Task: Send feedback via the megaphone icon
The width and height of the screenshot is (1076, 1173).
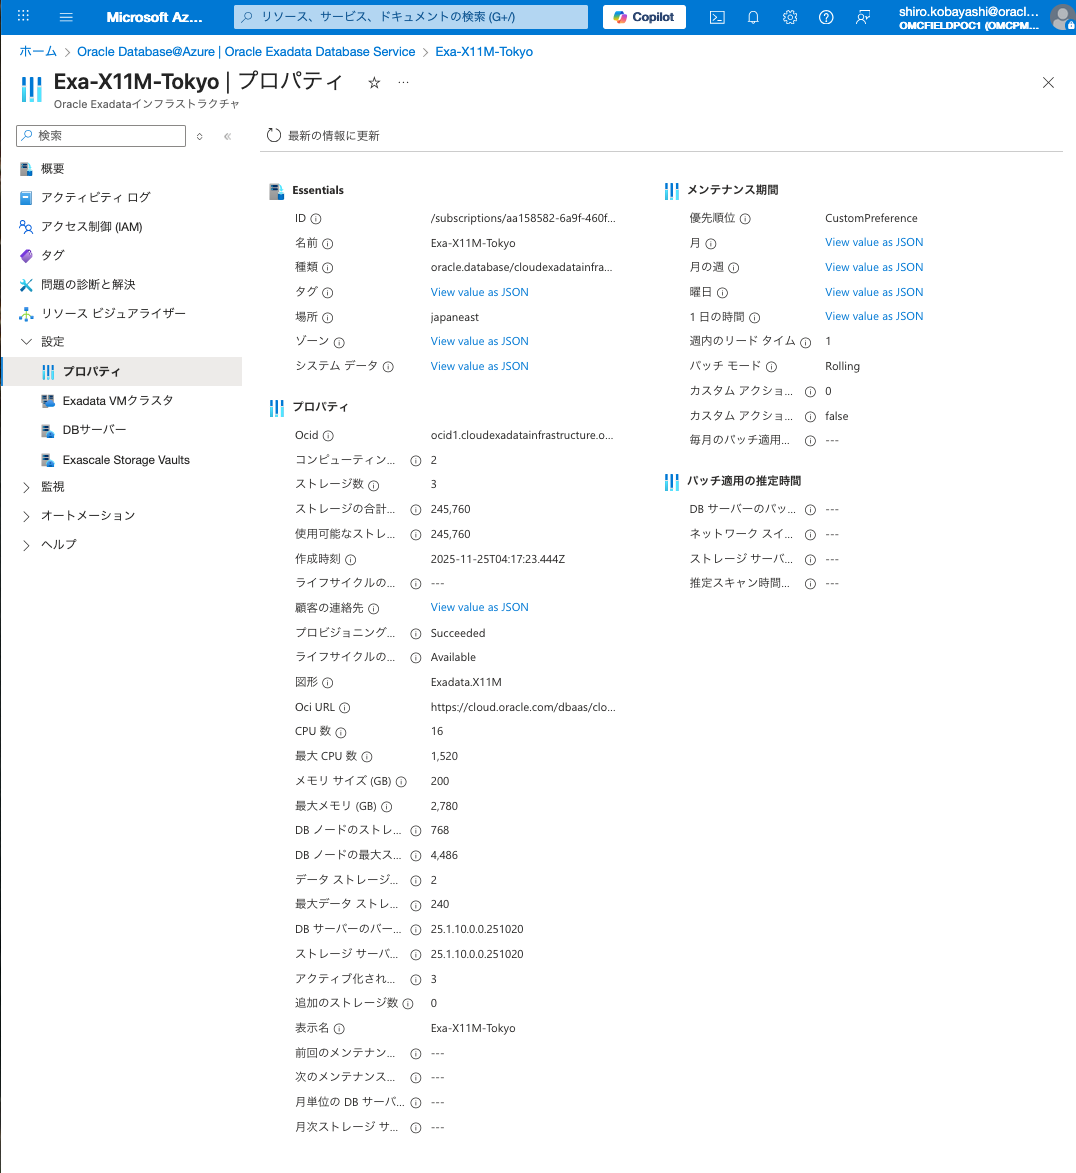Action: point(861,16)
